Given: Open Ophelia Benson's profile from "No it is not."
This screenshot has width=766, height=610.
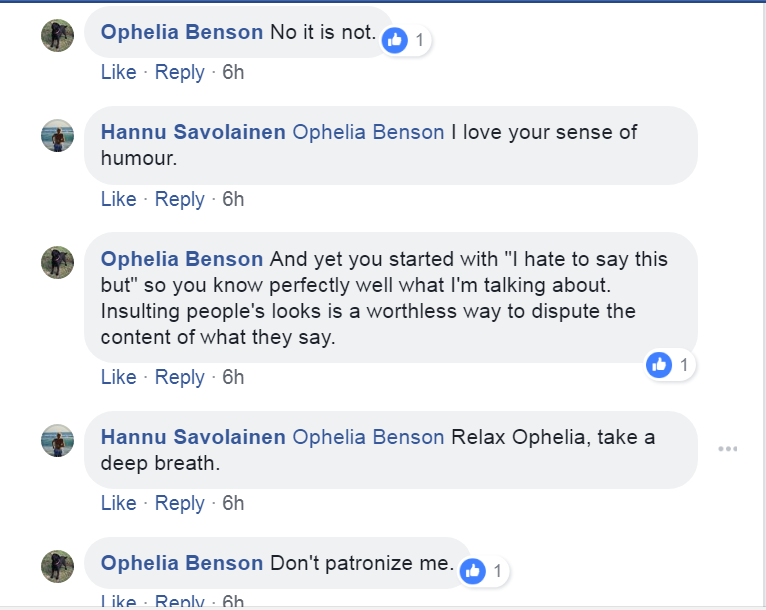Looking at the screenshot, I should pyautogui.click(x=183, y=32).
